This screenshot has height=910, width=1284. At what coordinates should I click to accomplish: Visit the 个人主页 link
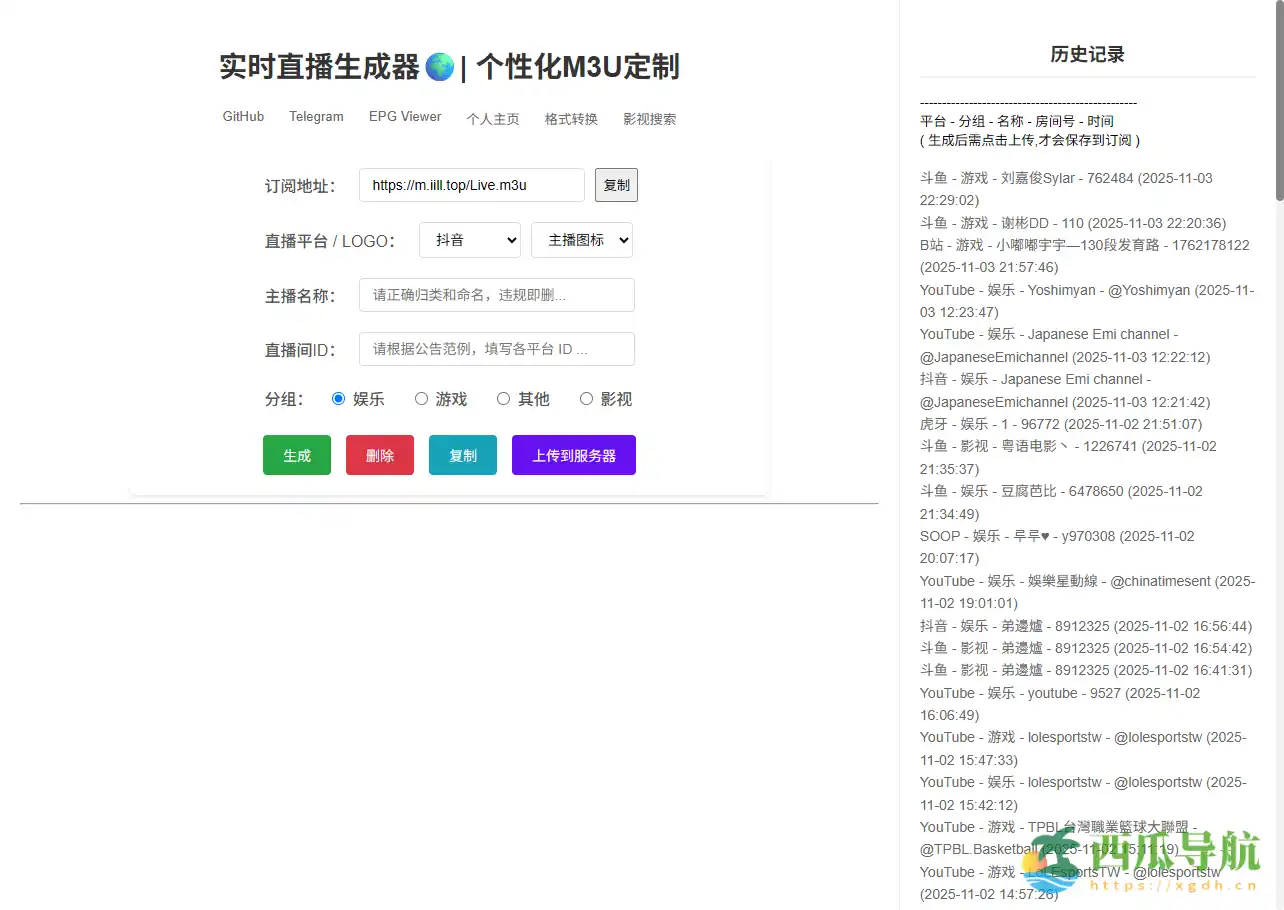pyautogui.click(x=492, y=118)
